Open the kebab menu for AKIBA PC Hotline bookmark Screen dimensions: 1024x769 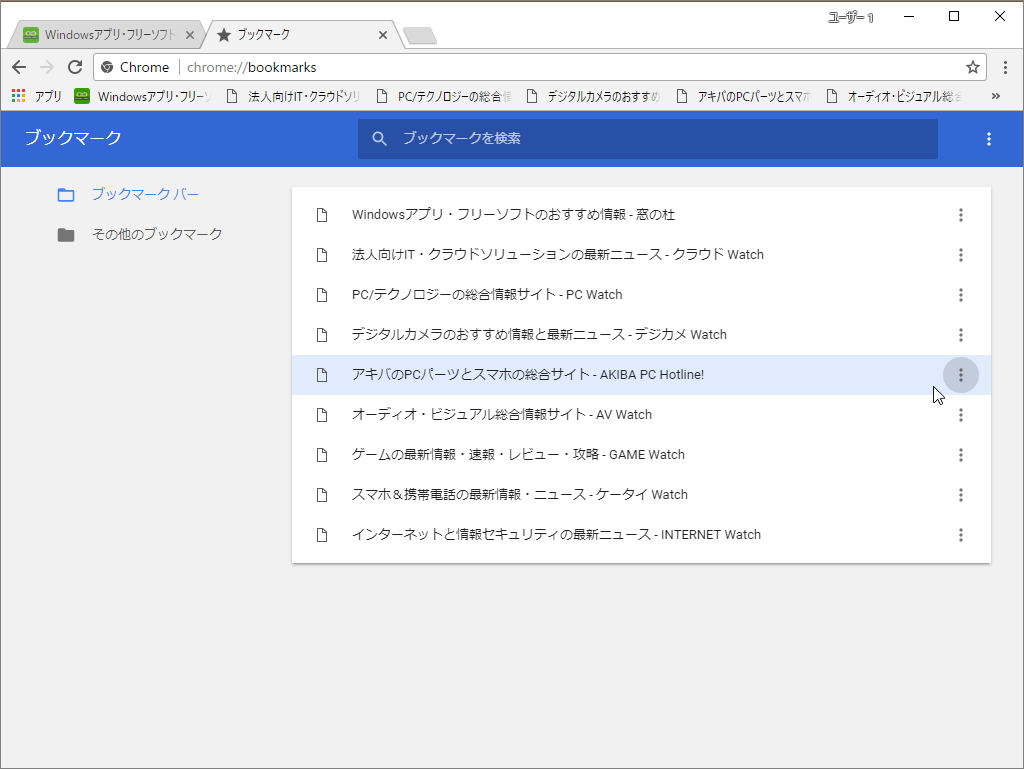coord(960,374)
